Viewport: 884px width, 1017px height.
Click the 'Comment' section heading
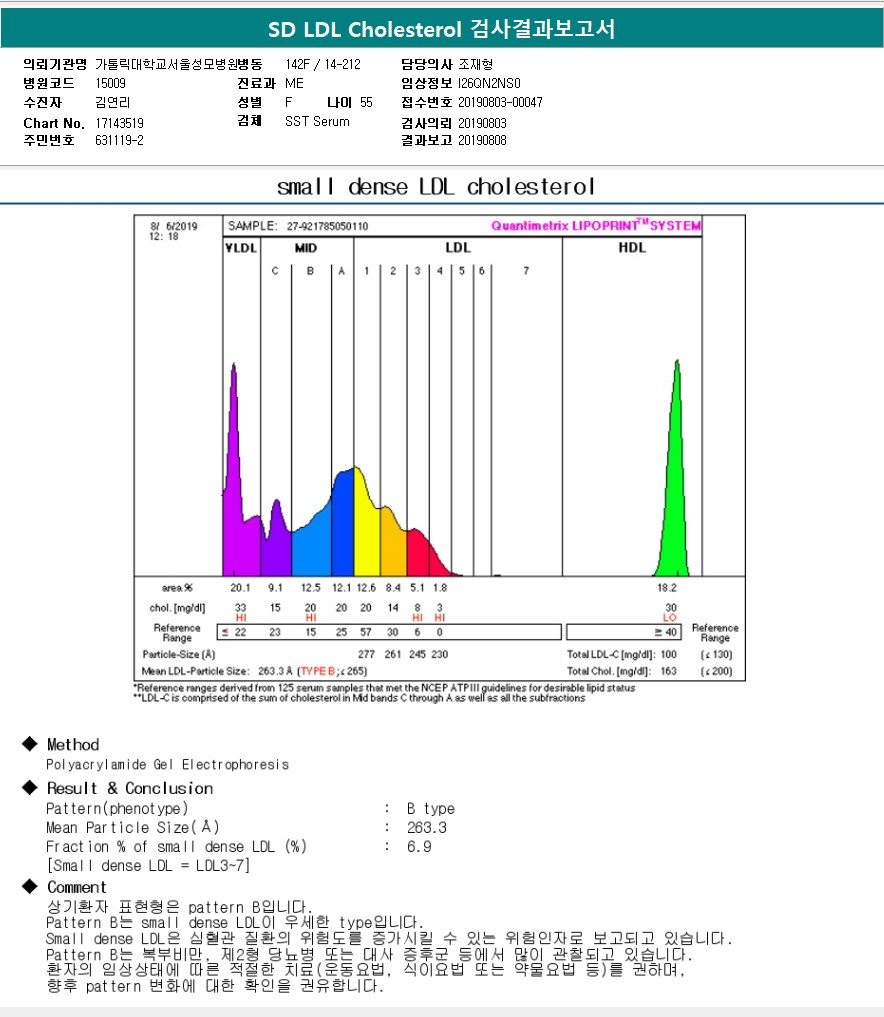point(77,887)
